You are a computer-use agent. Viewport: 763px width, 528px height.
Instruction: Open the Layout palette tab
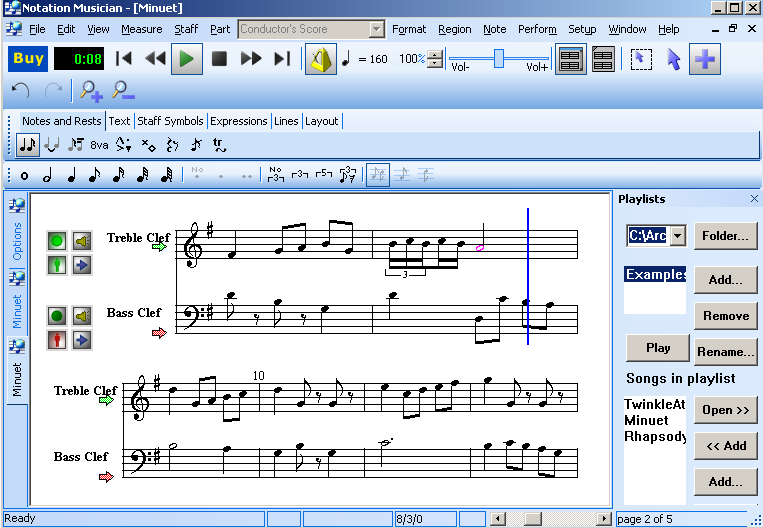322,121
